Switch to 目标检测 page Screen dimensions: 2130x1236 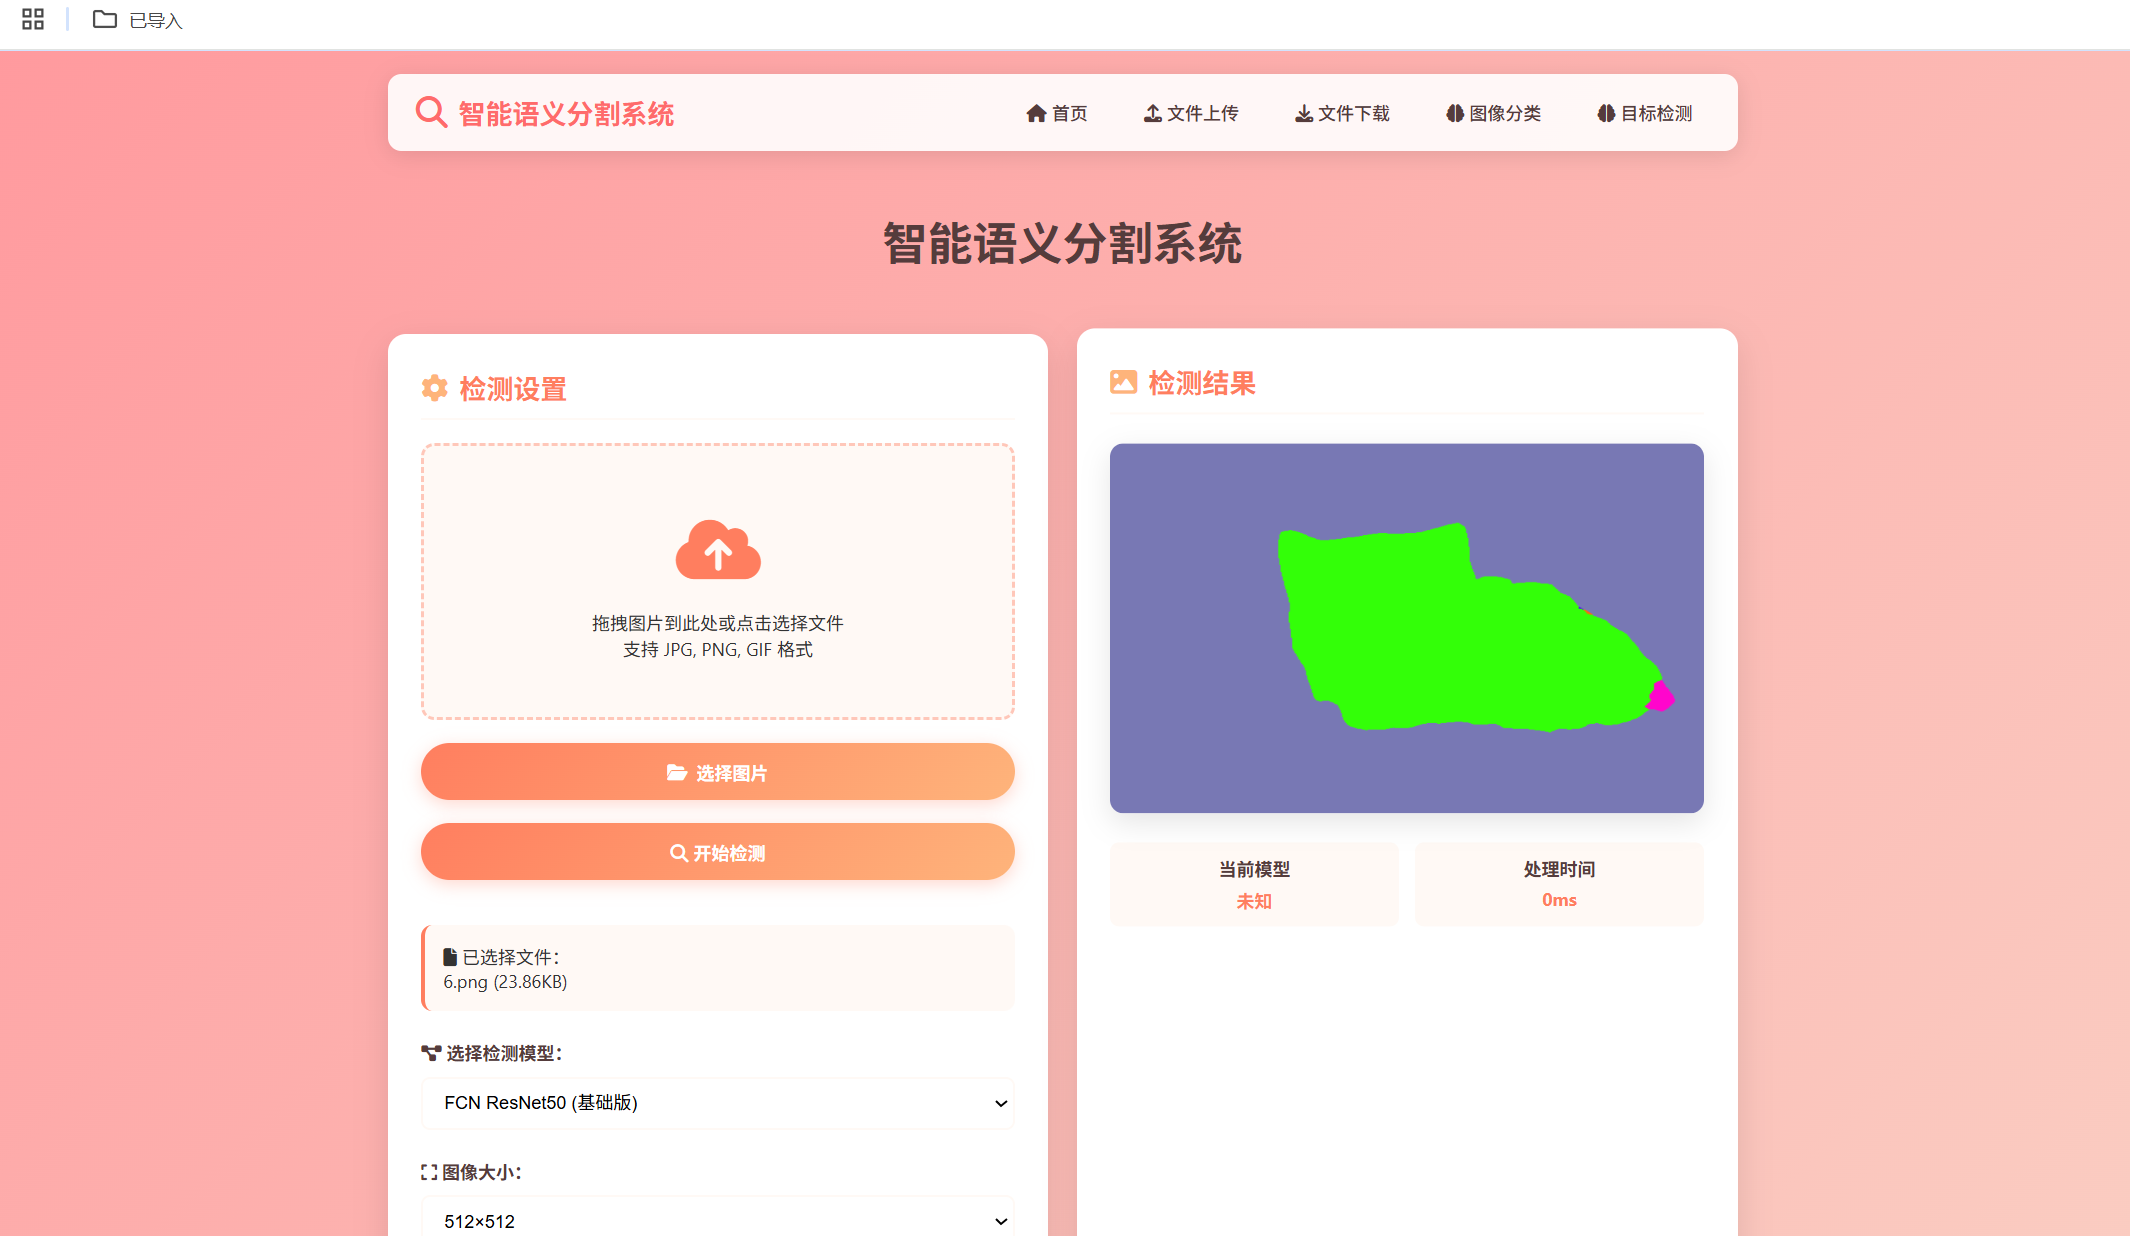click(1645, 113)
